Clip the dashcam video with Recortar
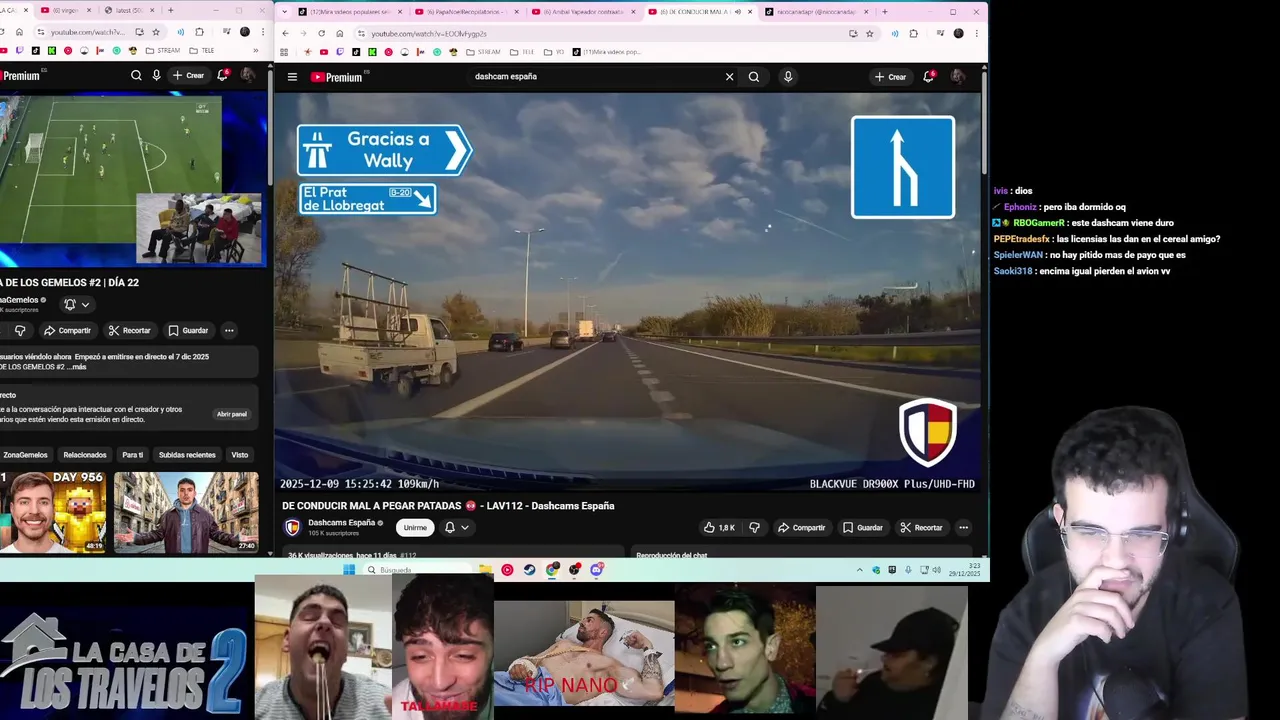Screen dimensions: 1280x720 [921, 527]
